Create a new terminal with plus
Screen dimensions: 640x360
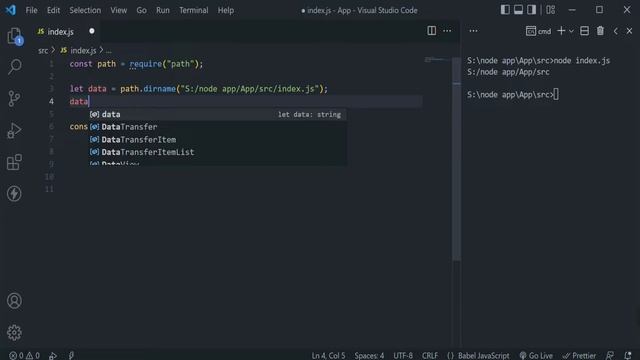561,31
